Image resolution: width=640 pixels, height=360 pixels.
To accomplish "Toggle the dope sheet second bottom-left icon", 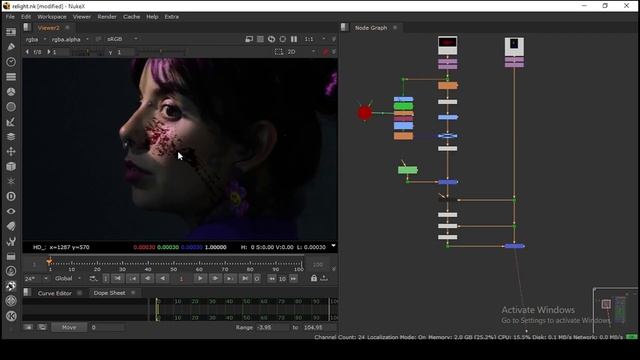I will pyautogui.click(x=42, y=327).
